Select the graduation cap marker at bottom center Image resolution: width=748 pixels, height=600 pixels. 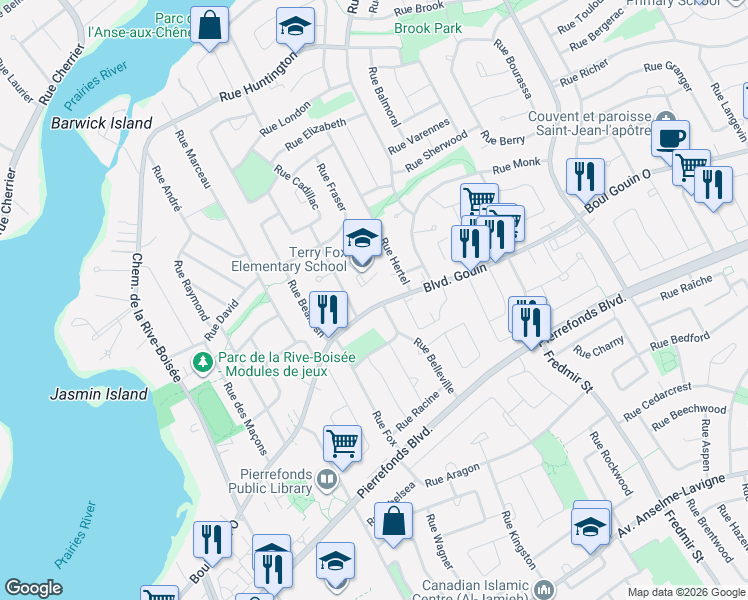coord(335,562)
